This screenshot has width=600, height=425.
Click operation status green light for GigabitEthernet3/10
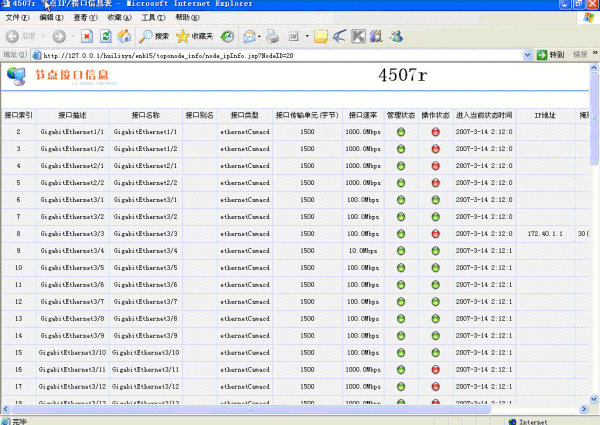[435, 353]
